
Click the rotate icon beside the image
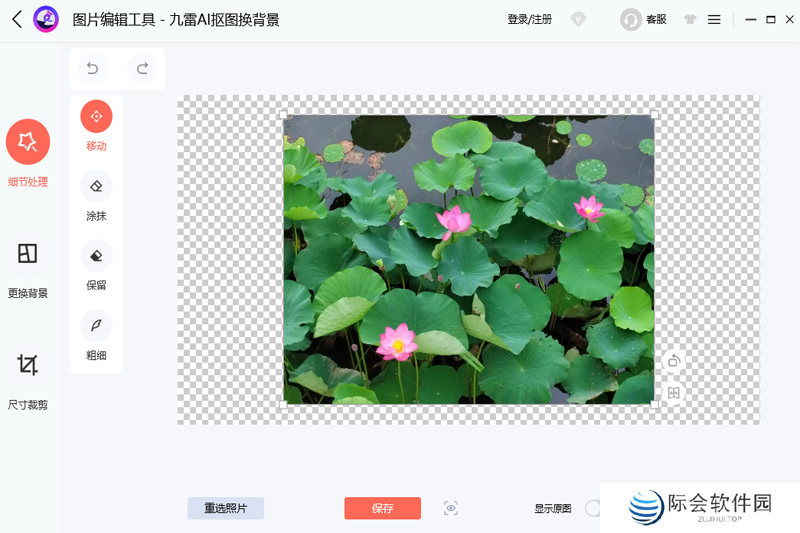click(674, 361)
